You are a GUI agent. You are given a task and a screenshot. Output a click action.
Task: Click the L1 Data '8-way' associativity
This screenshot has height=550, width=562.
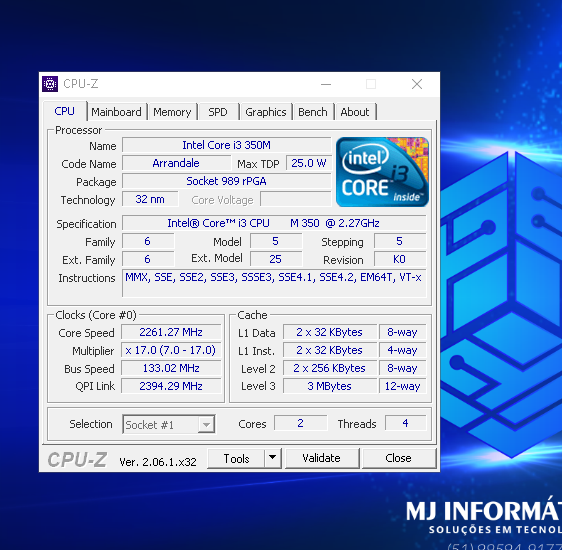[x=403, y=332]
